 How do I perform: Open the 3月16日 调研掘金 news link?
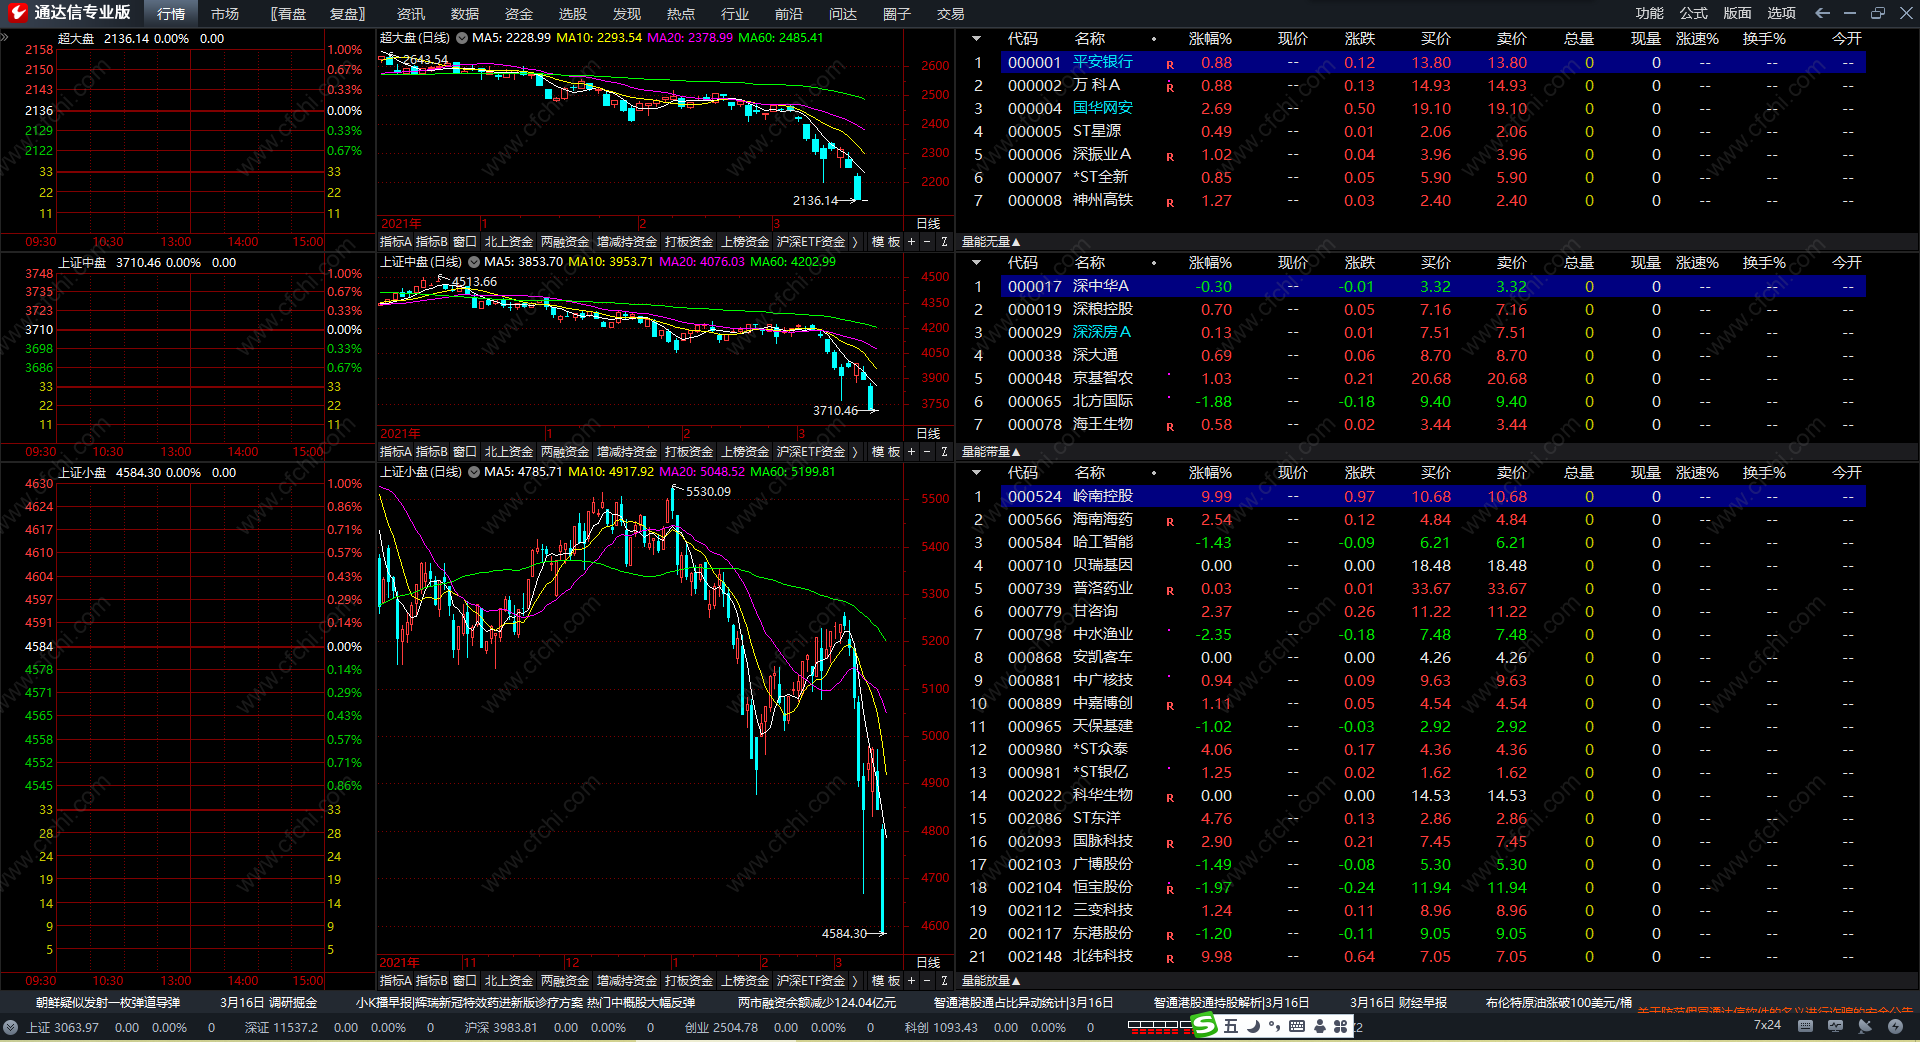(x=268, y=1003)
